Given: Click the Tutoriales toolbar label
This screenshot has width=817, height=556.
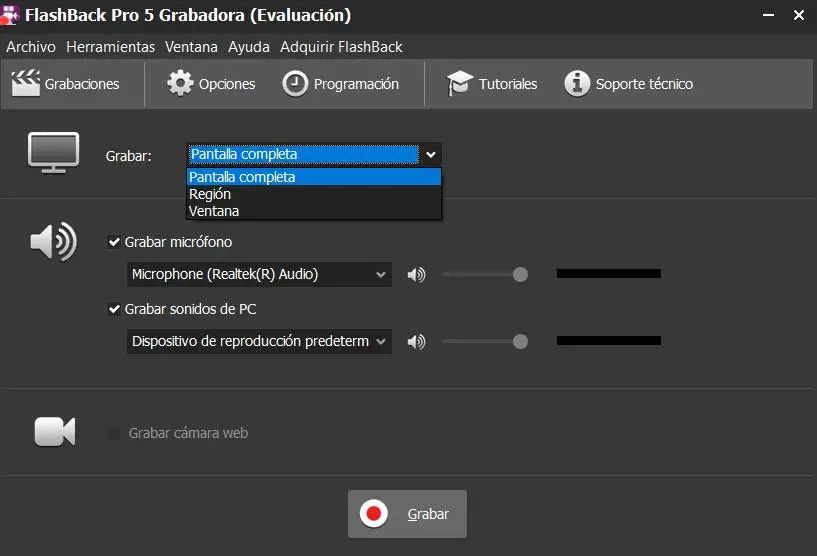Looking at the screenshot, I should pyautogui.click(x=507, y=84).
